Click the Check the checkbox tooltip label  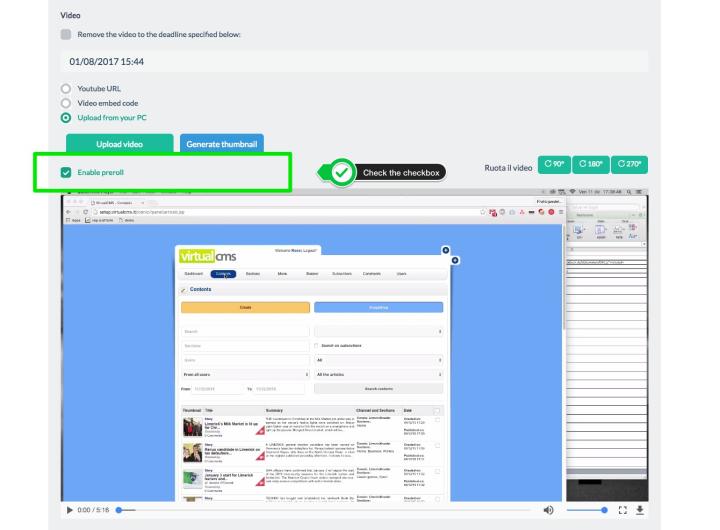click(x=401, y=173)
